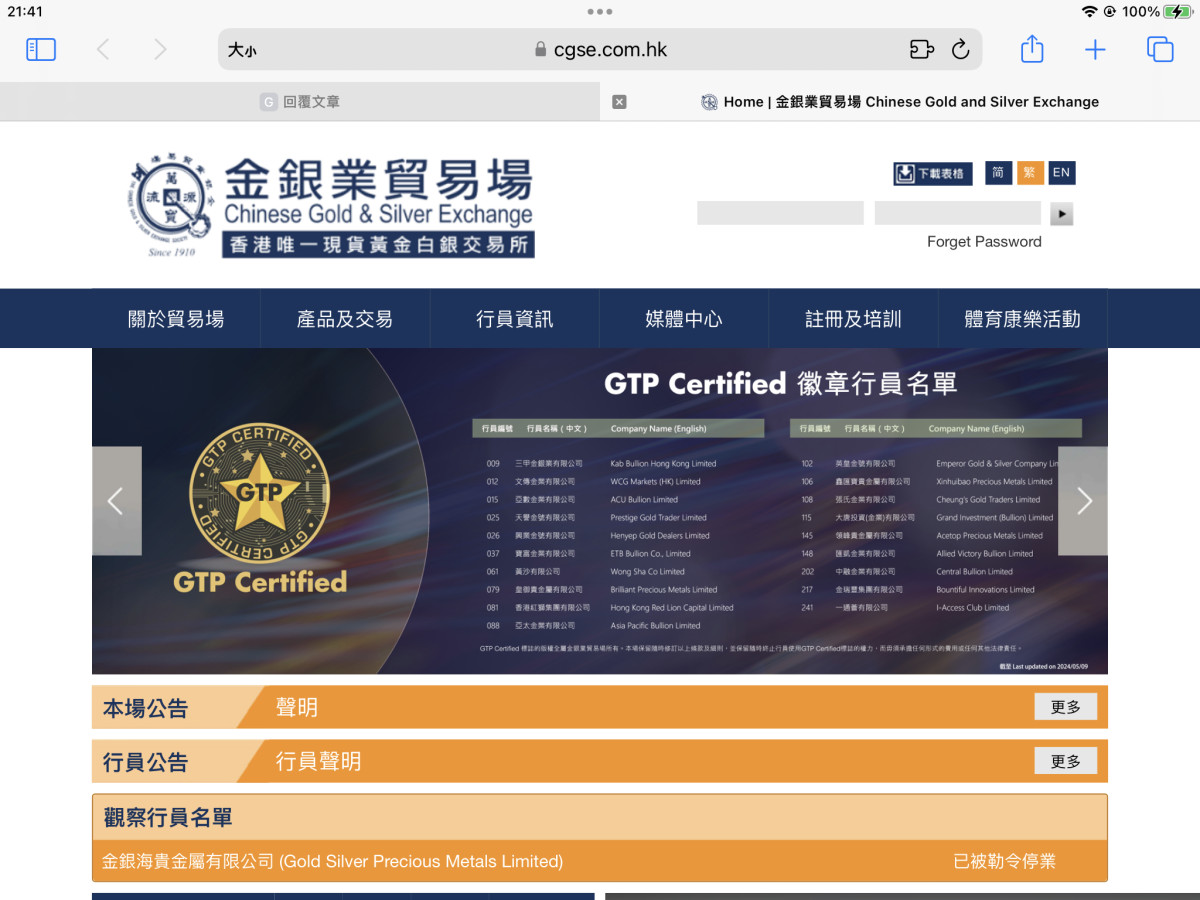Switch language to Simplified 简
The height and width of the screenshot is (900, 1200).
pyautogui.click(x=998, y=173)
